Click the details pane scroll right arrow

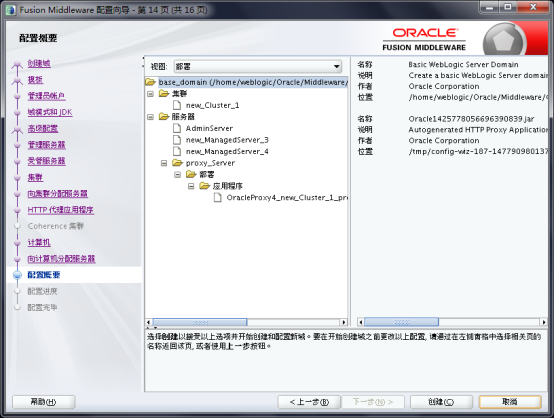pos(544,322)
